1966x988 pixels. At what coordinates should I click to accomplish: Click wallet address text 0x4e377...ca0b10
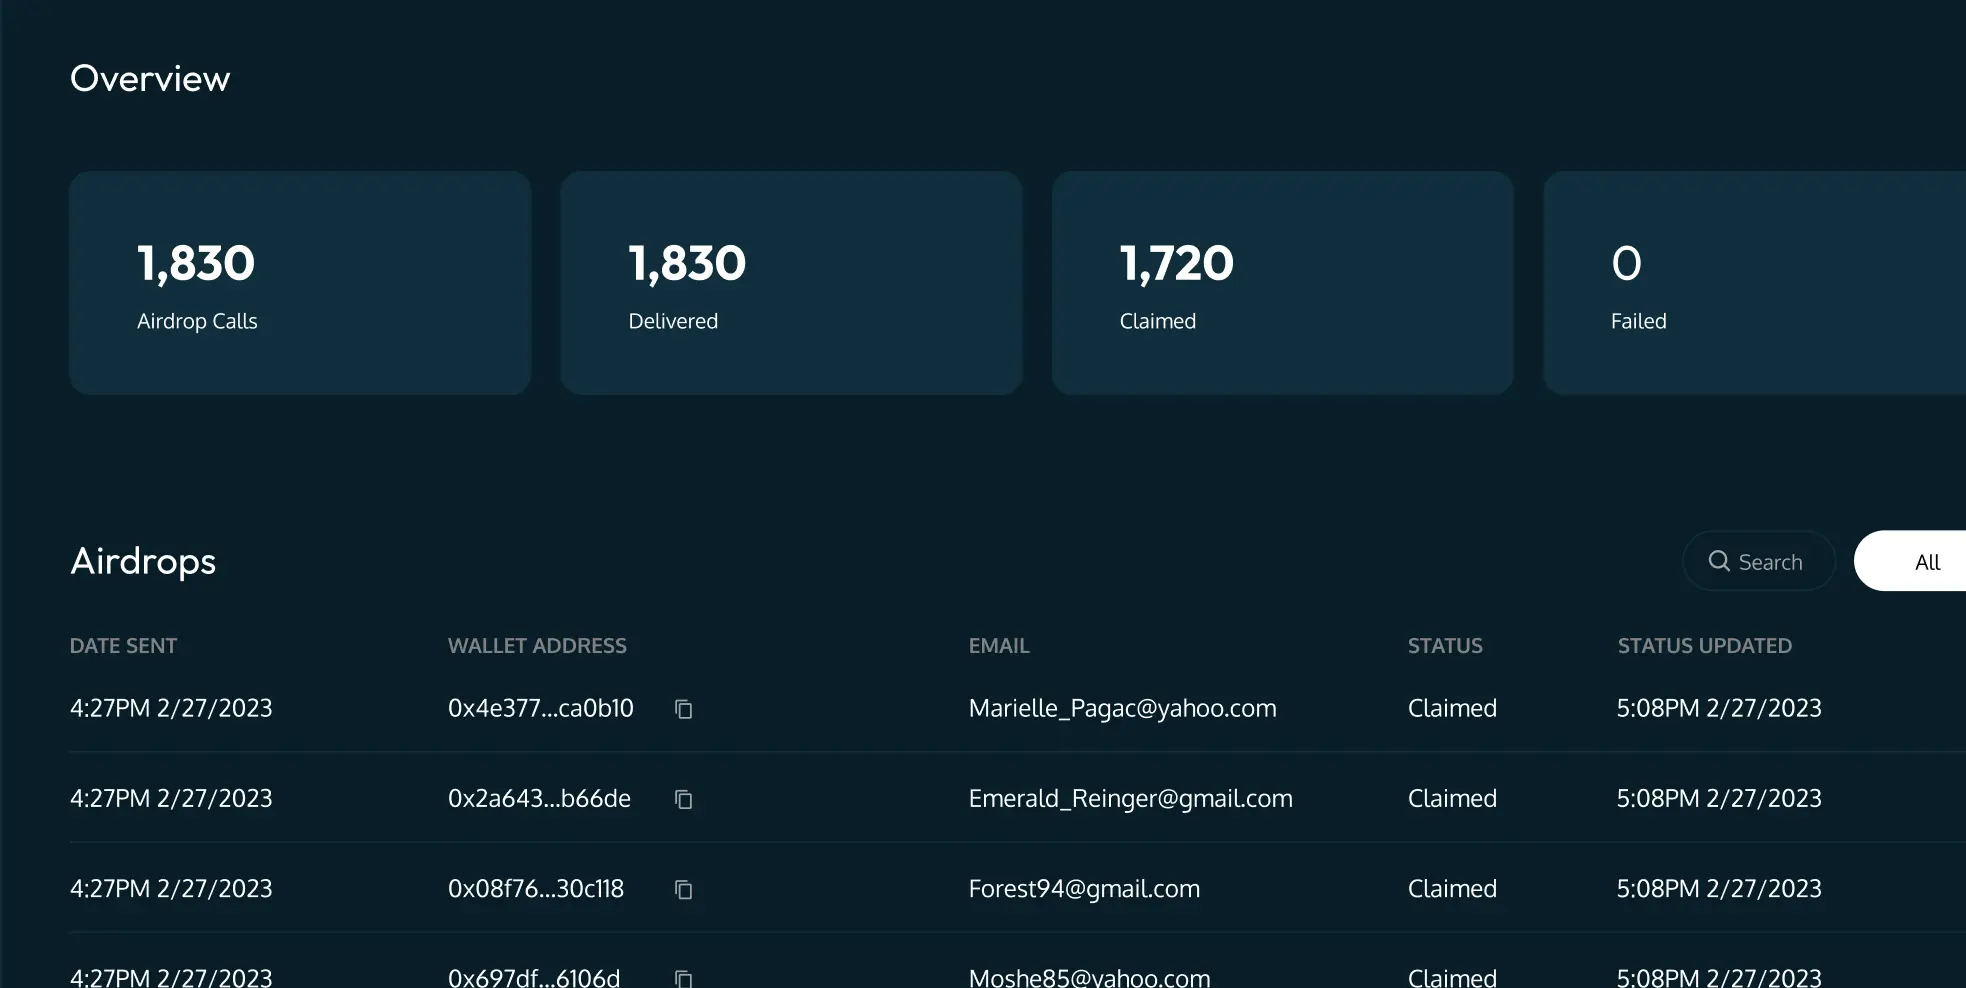point(541,708)
